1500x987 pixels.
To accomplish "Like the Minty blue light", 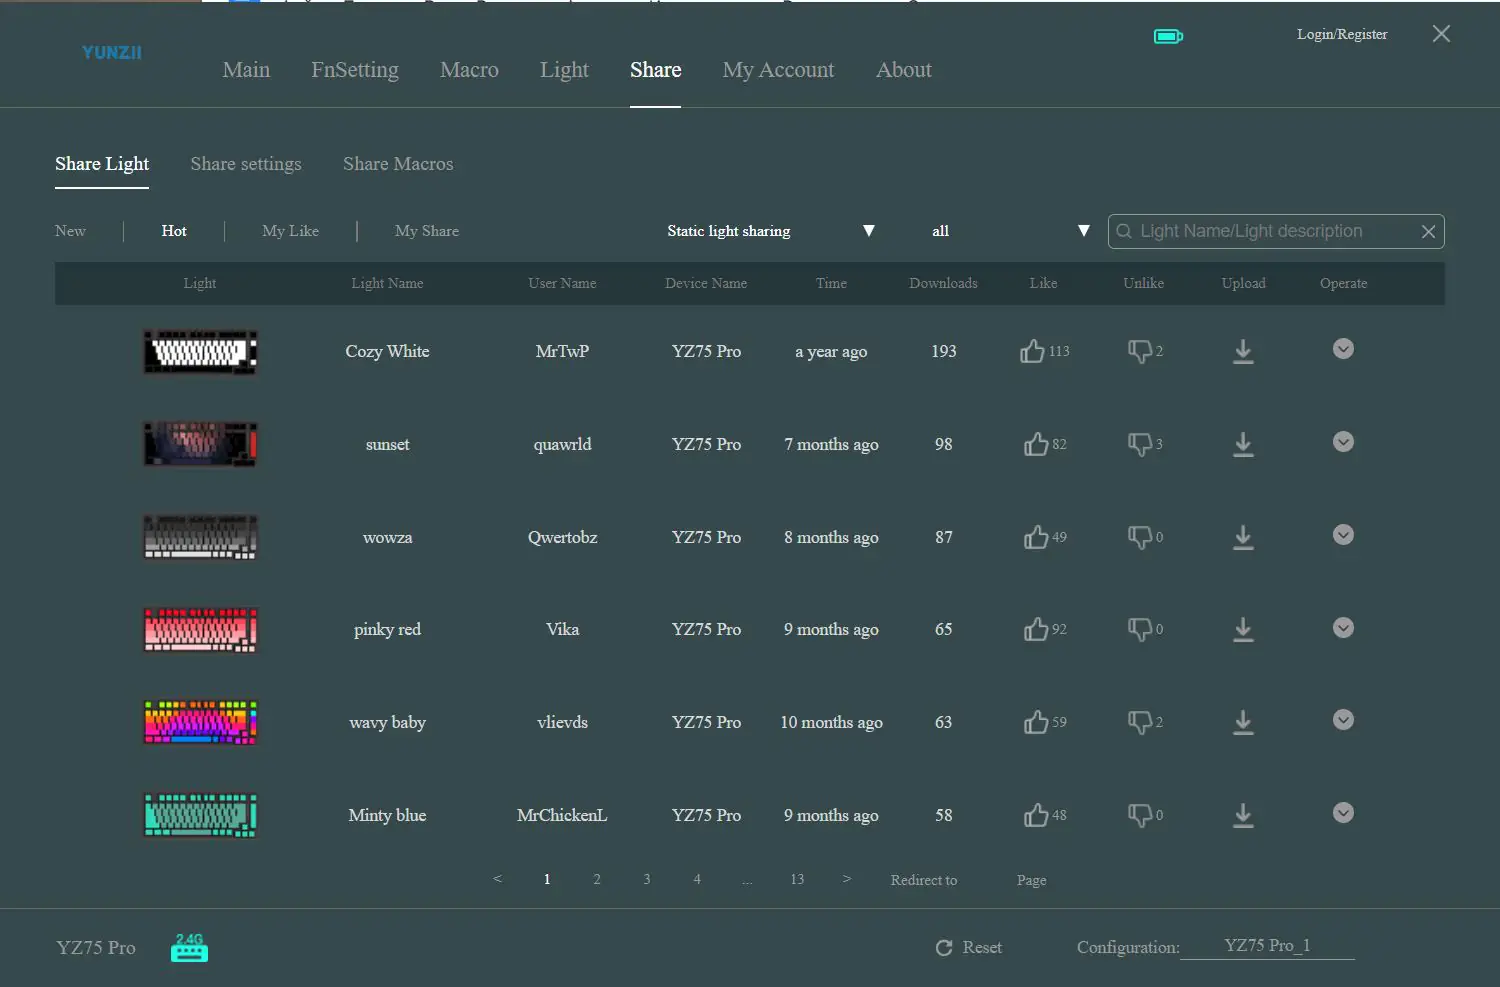I will [1036, 815].
